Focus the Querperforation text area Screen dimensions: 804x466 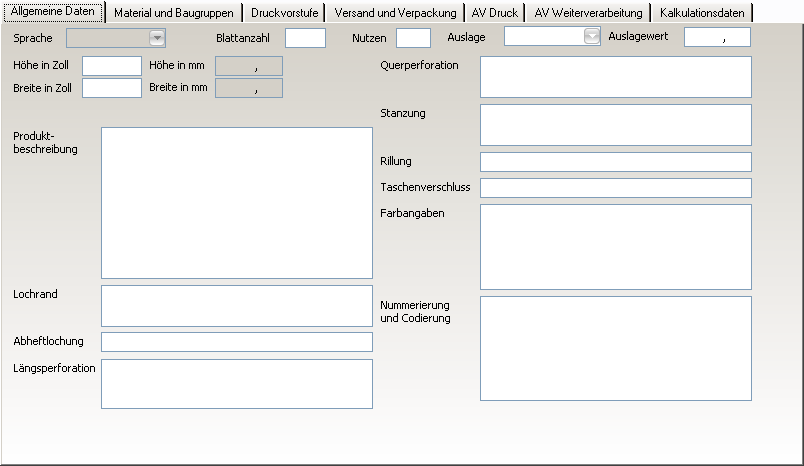615,77
